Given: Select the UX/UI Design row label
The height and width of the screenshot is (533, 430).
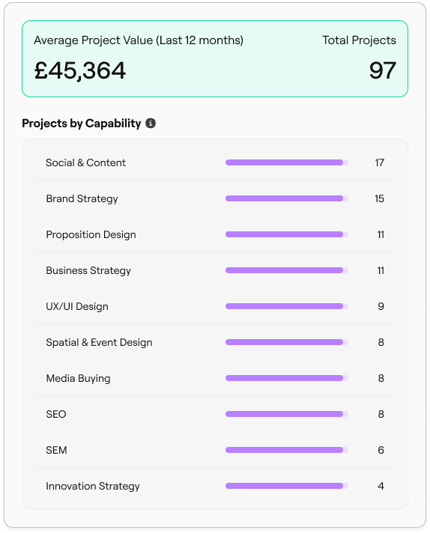Looking at the screenshot, I should click(x=77, y=307).
